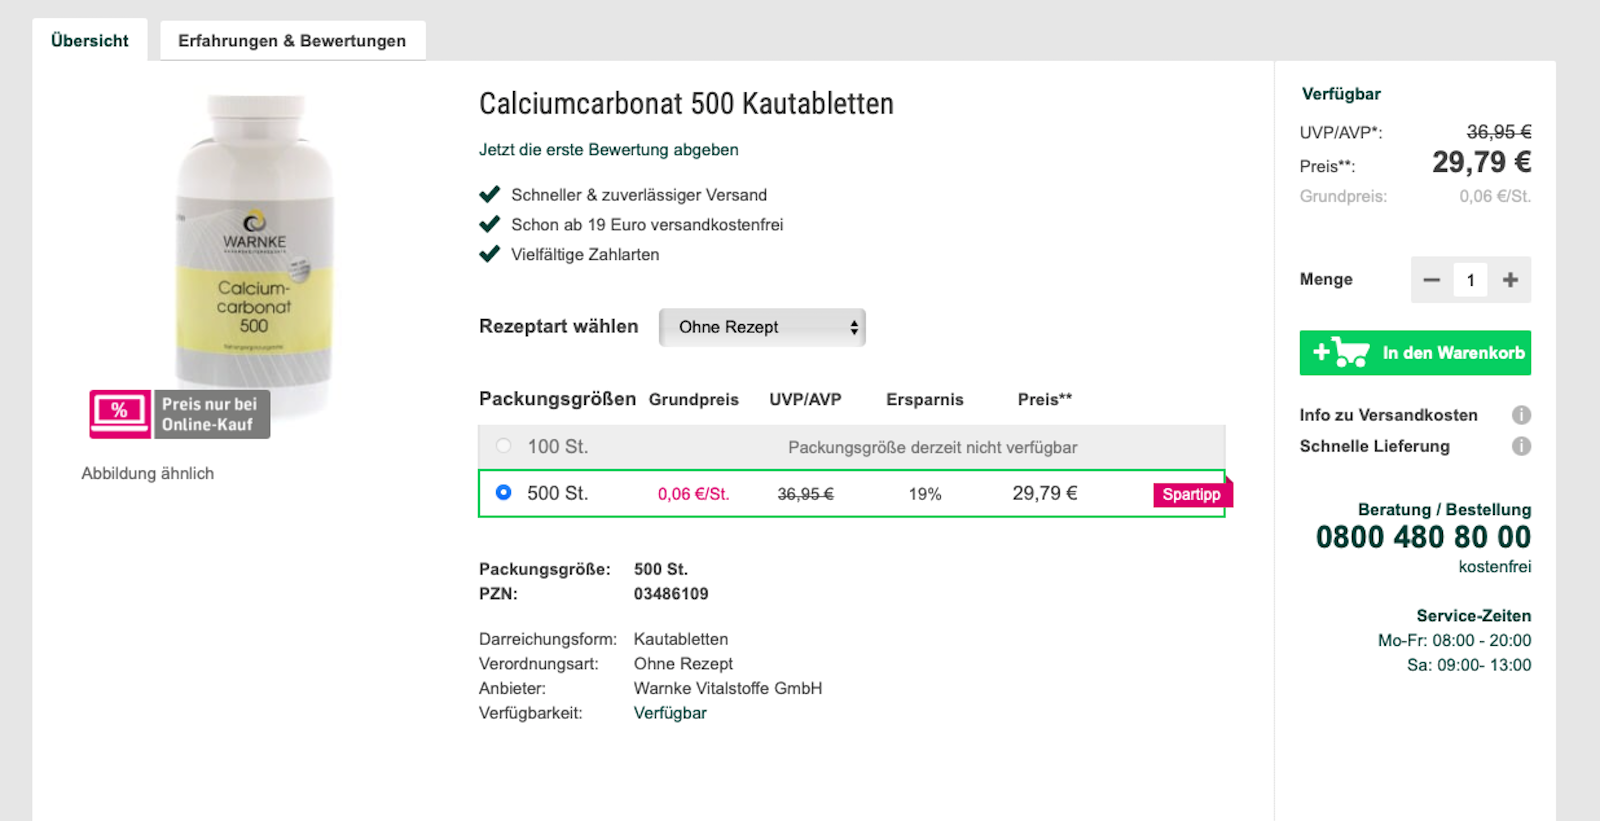Click 'Jetzt die erste Bewertung abgeben' link

(608, 150)
